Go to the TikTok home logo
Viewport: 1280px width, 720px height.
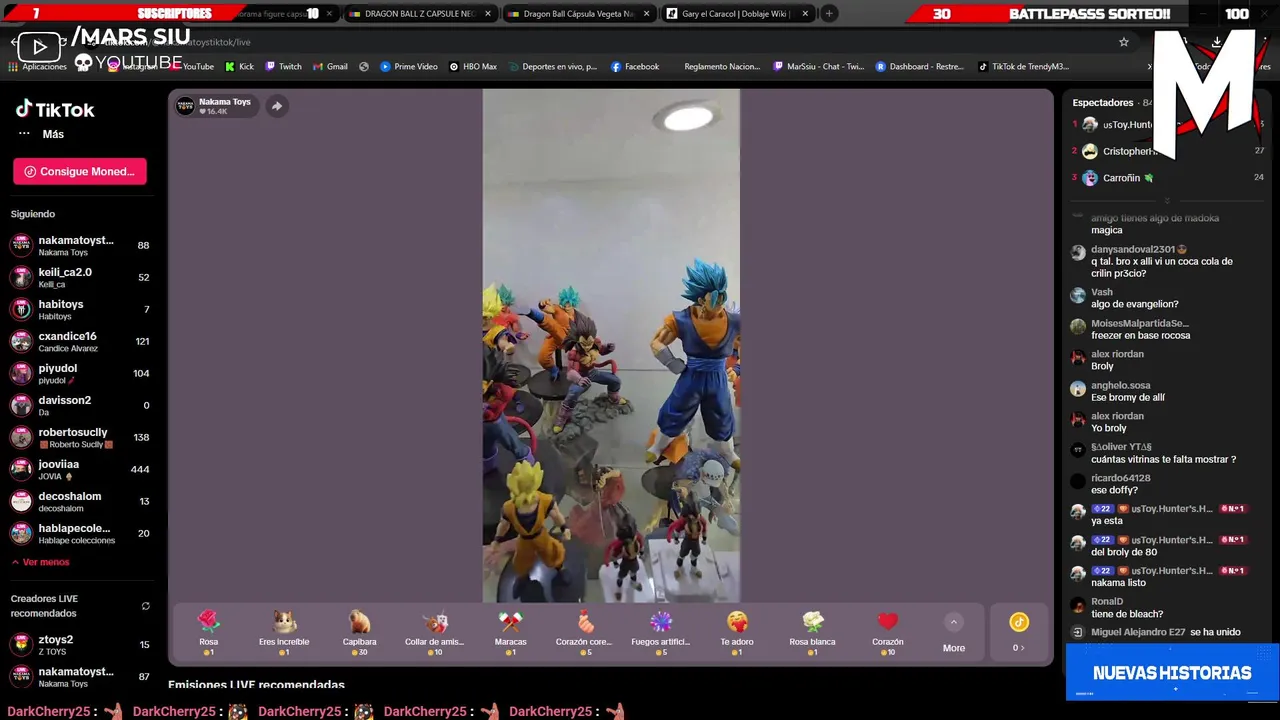click(x=55, y=110)
